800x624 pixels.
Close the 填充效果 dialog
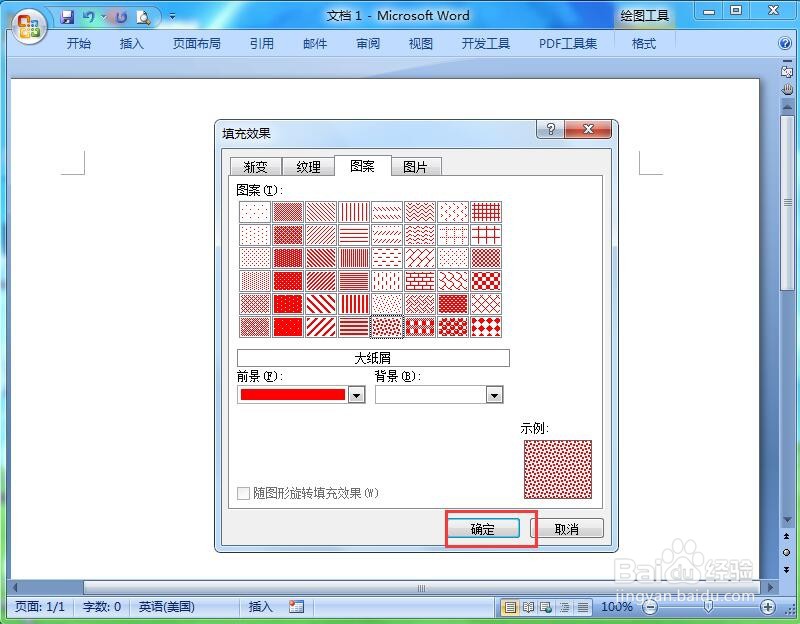588,129
